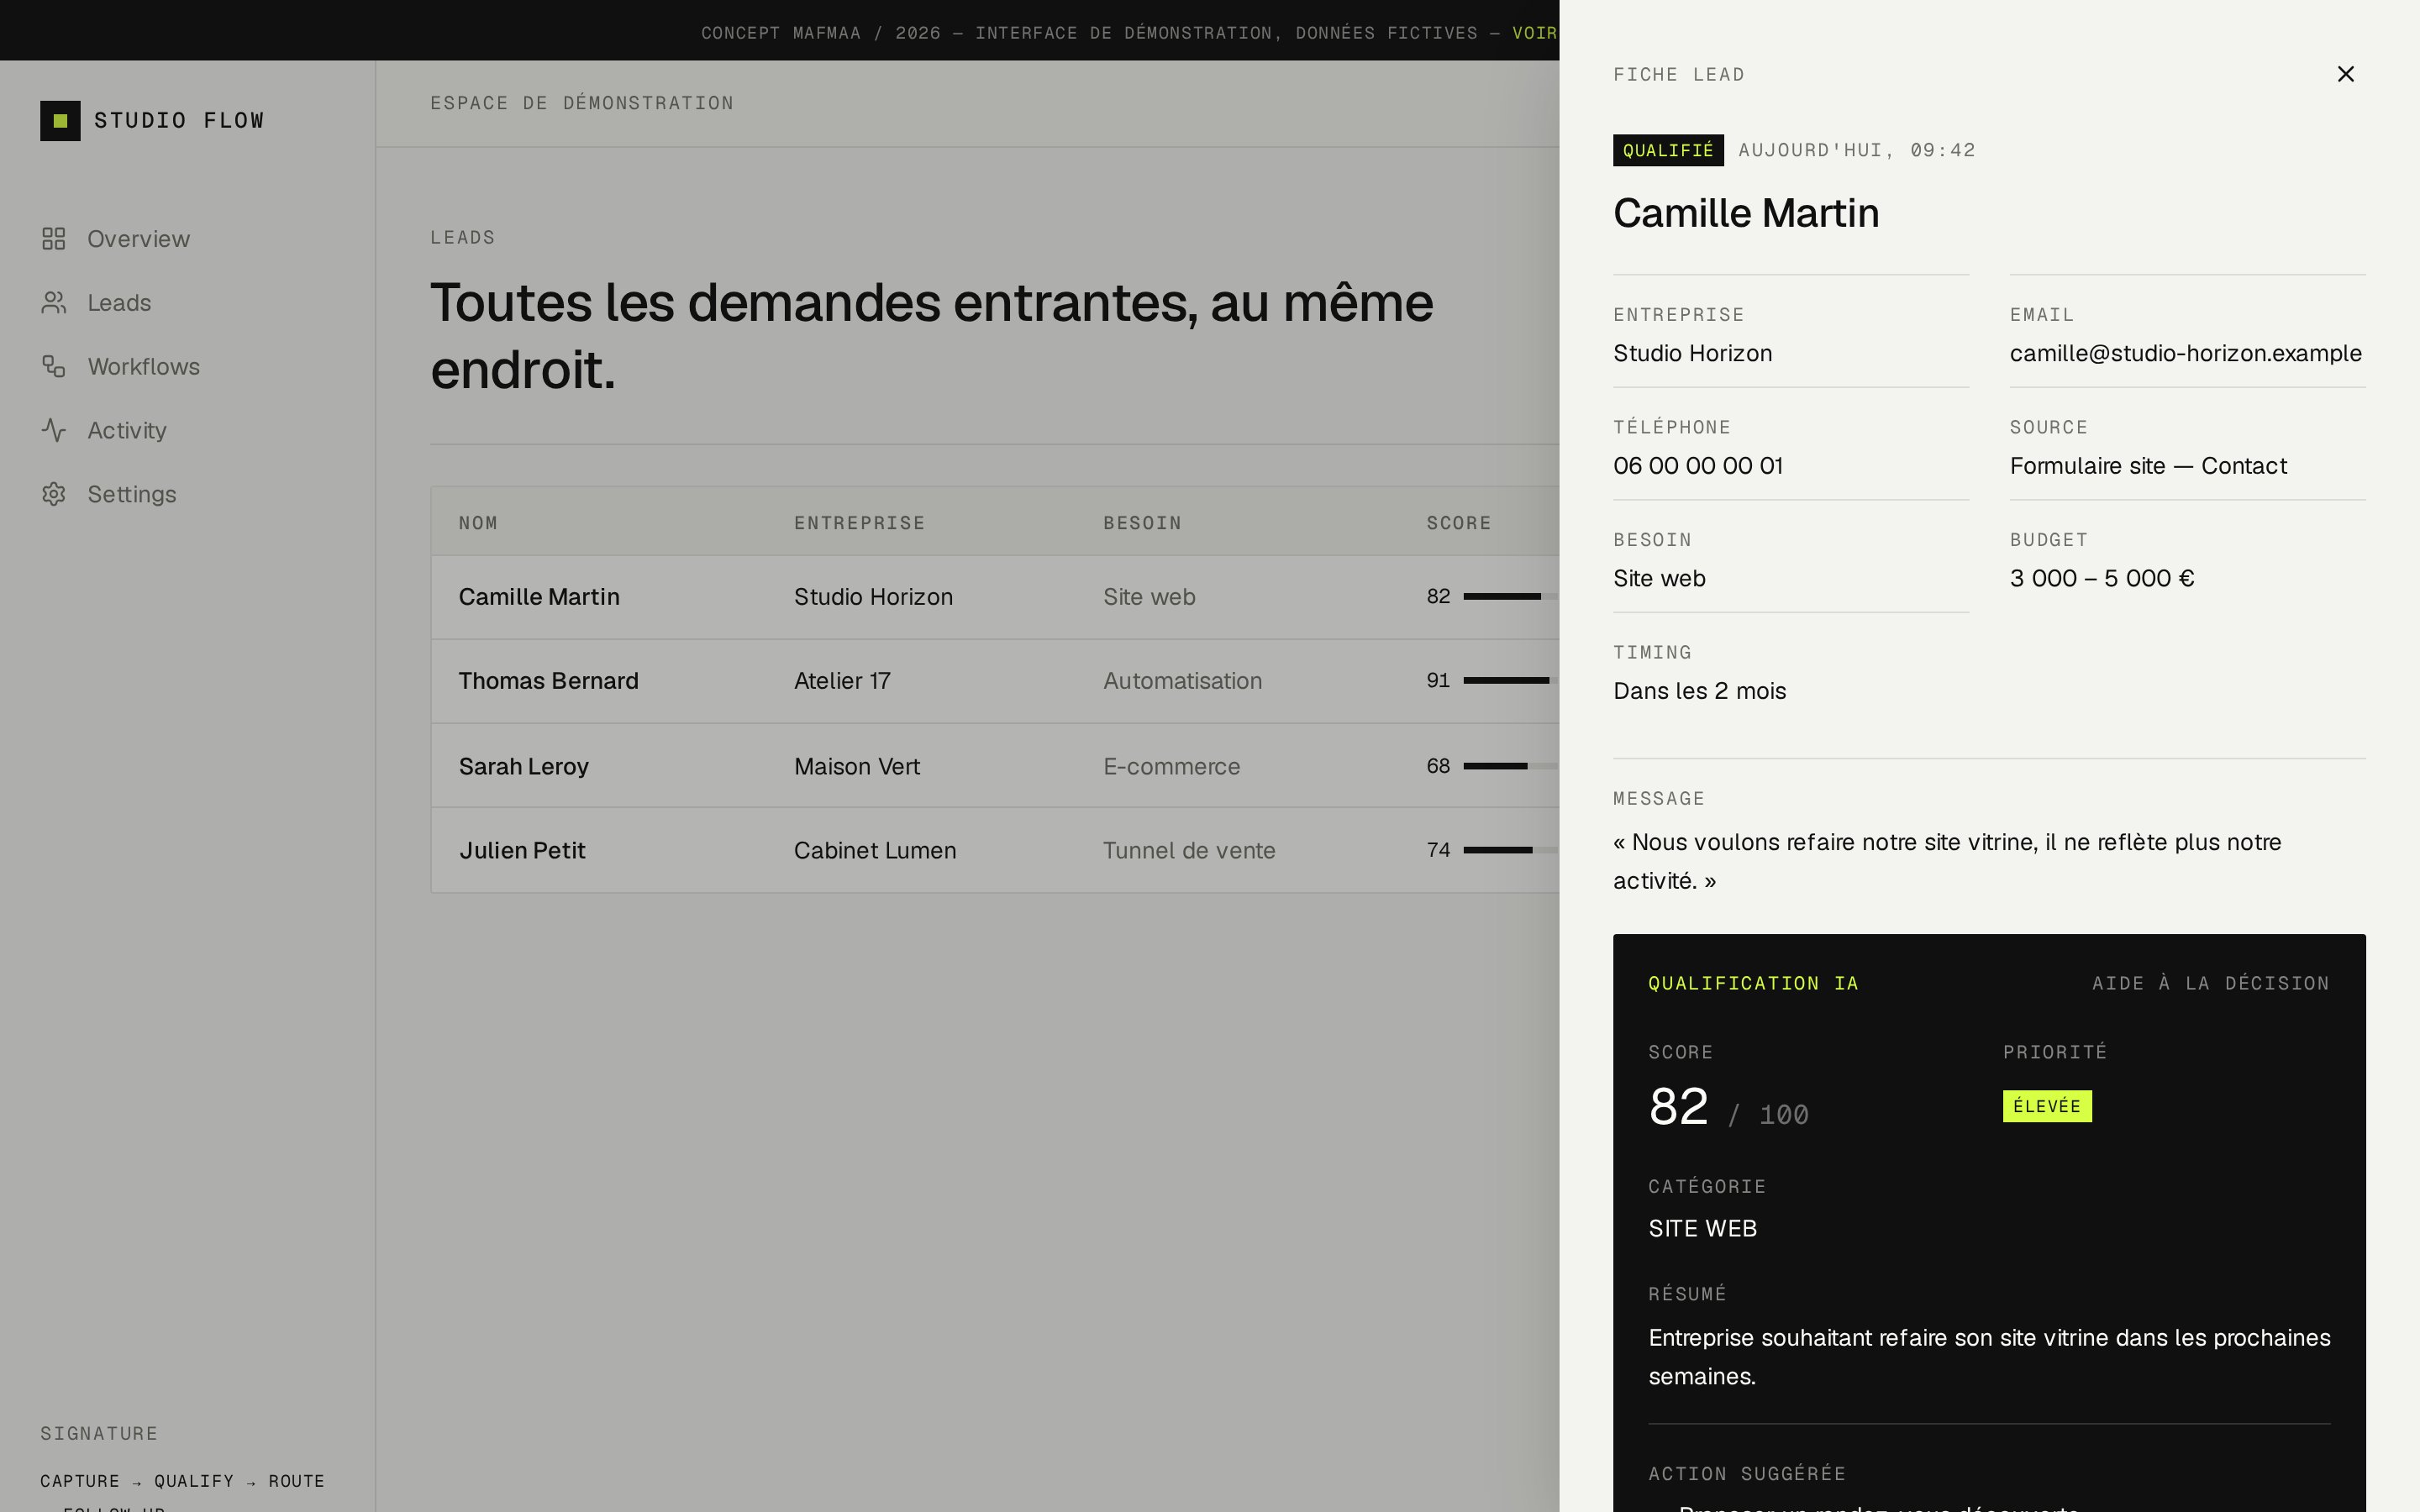Click the score bar for Sarah Leroy
2420x1512 pixels.
(x=1511, y=766)
